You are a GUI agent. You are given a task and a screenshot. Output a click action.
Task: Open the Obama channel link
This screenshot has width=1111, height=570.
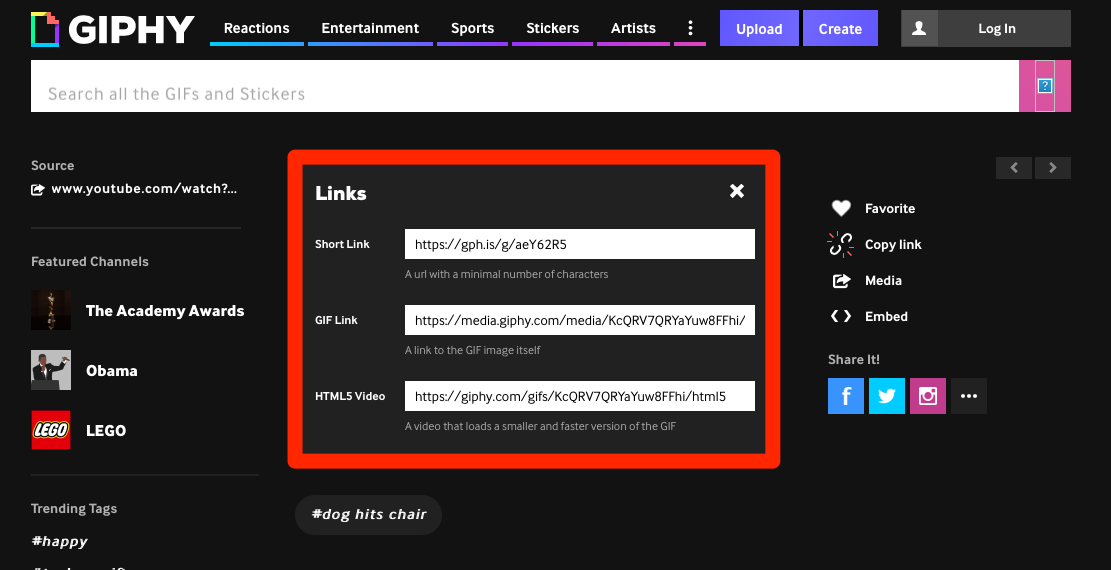[x=111, y=371]
